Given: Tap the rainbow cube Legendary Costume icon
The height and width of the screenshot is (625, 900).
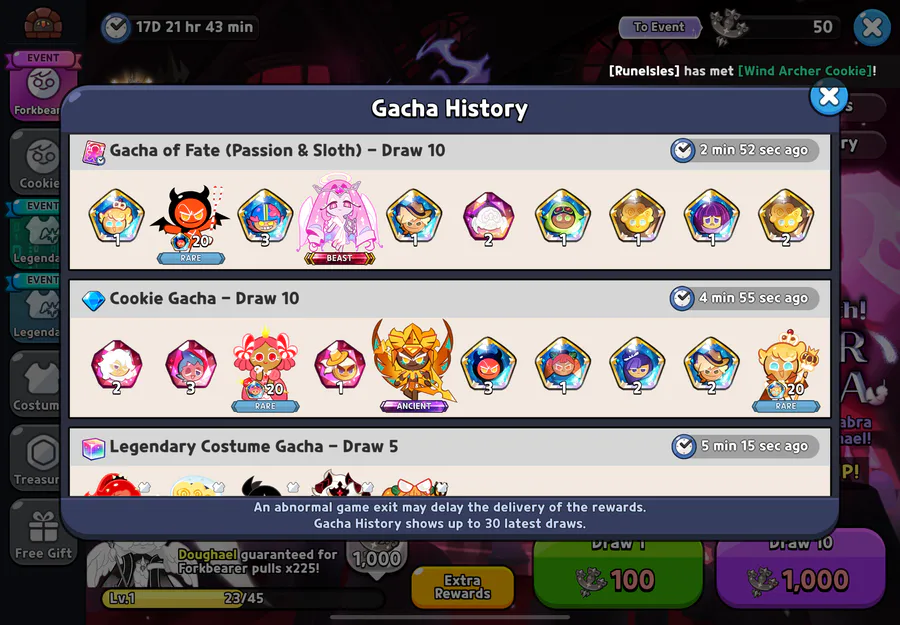Looking at the screenshot, I should click(x=94, y=448).
